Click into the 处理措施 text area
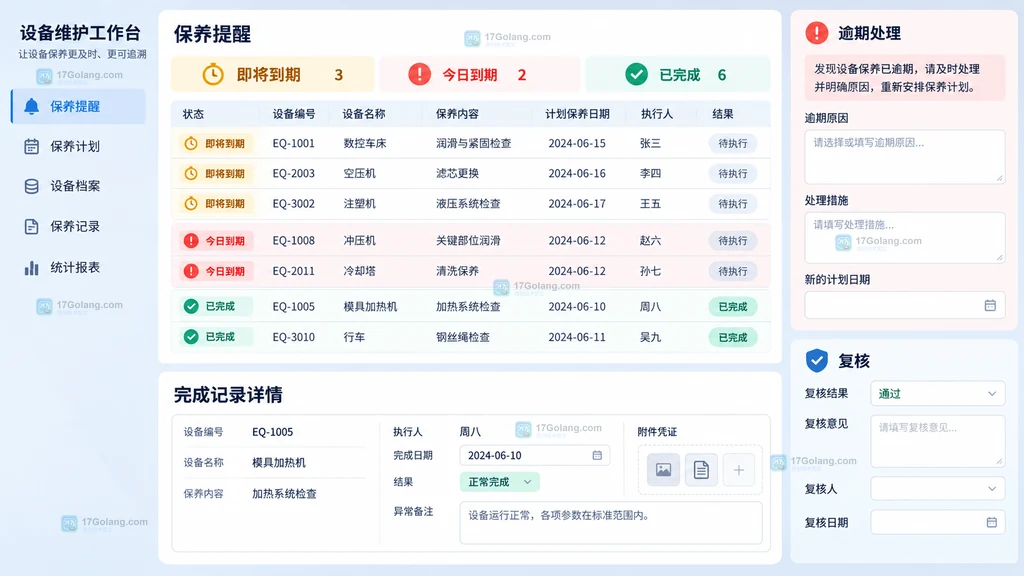Image resolution: width=1024 pixels, height=576 pixels. click(x=904, y=238)
